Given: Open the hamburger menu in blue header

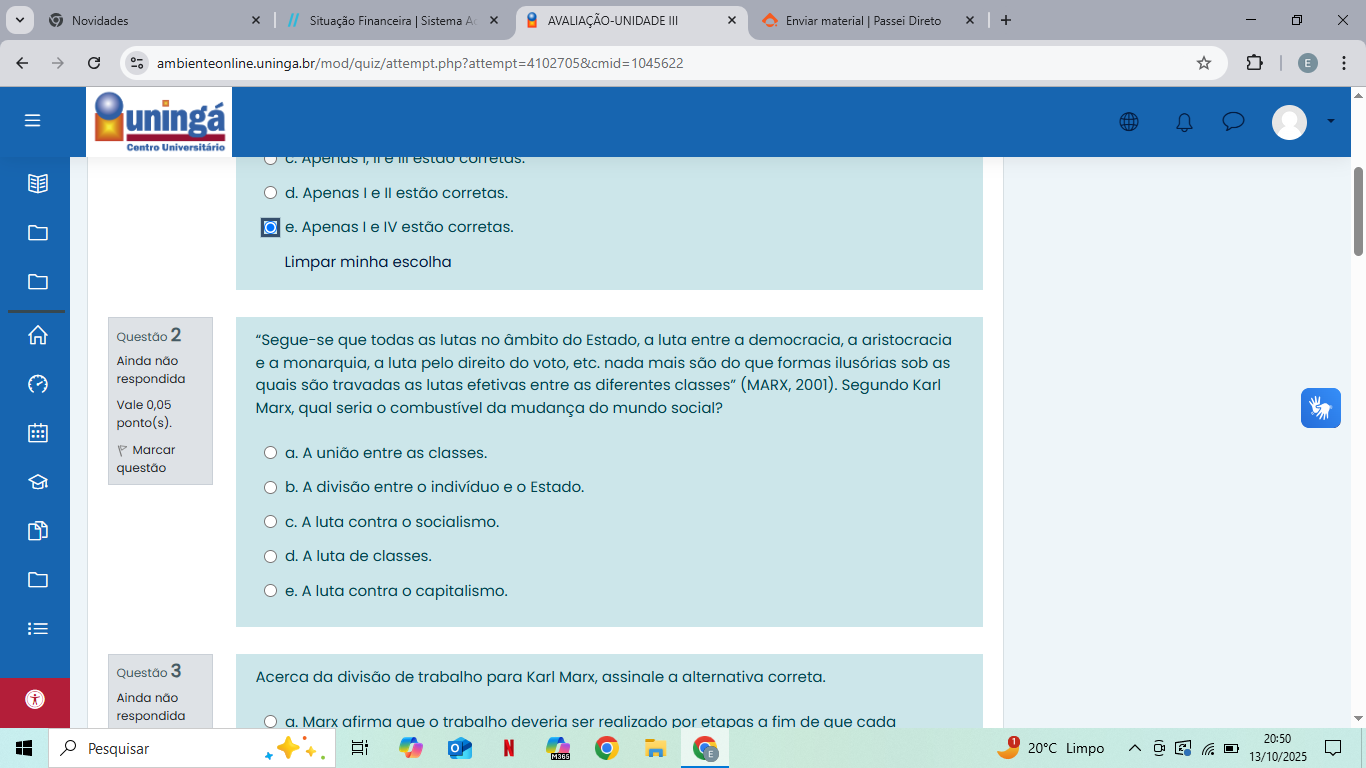Looking at the screenshot, I should click(x=33, y=121).
